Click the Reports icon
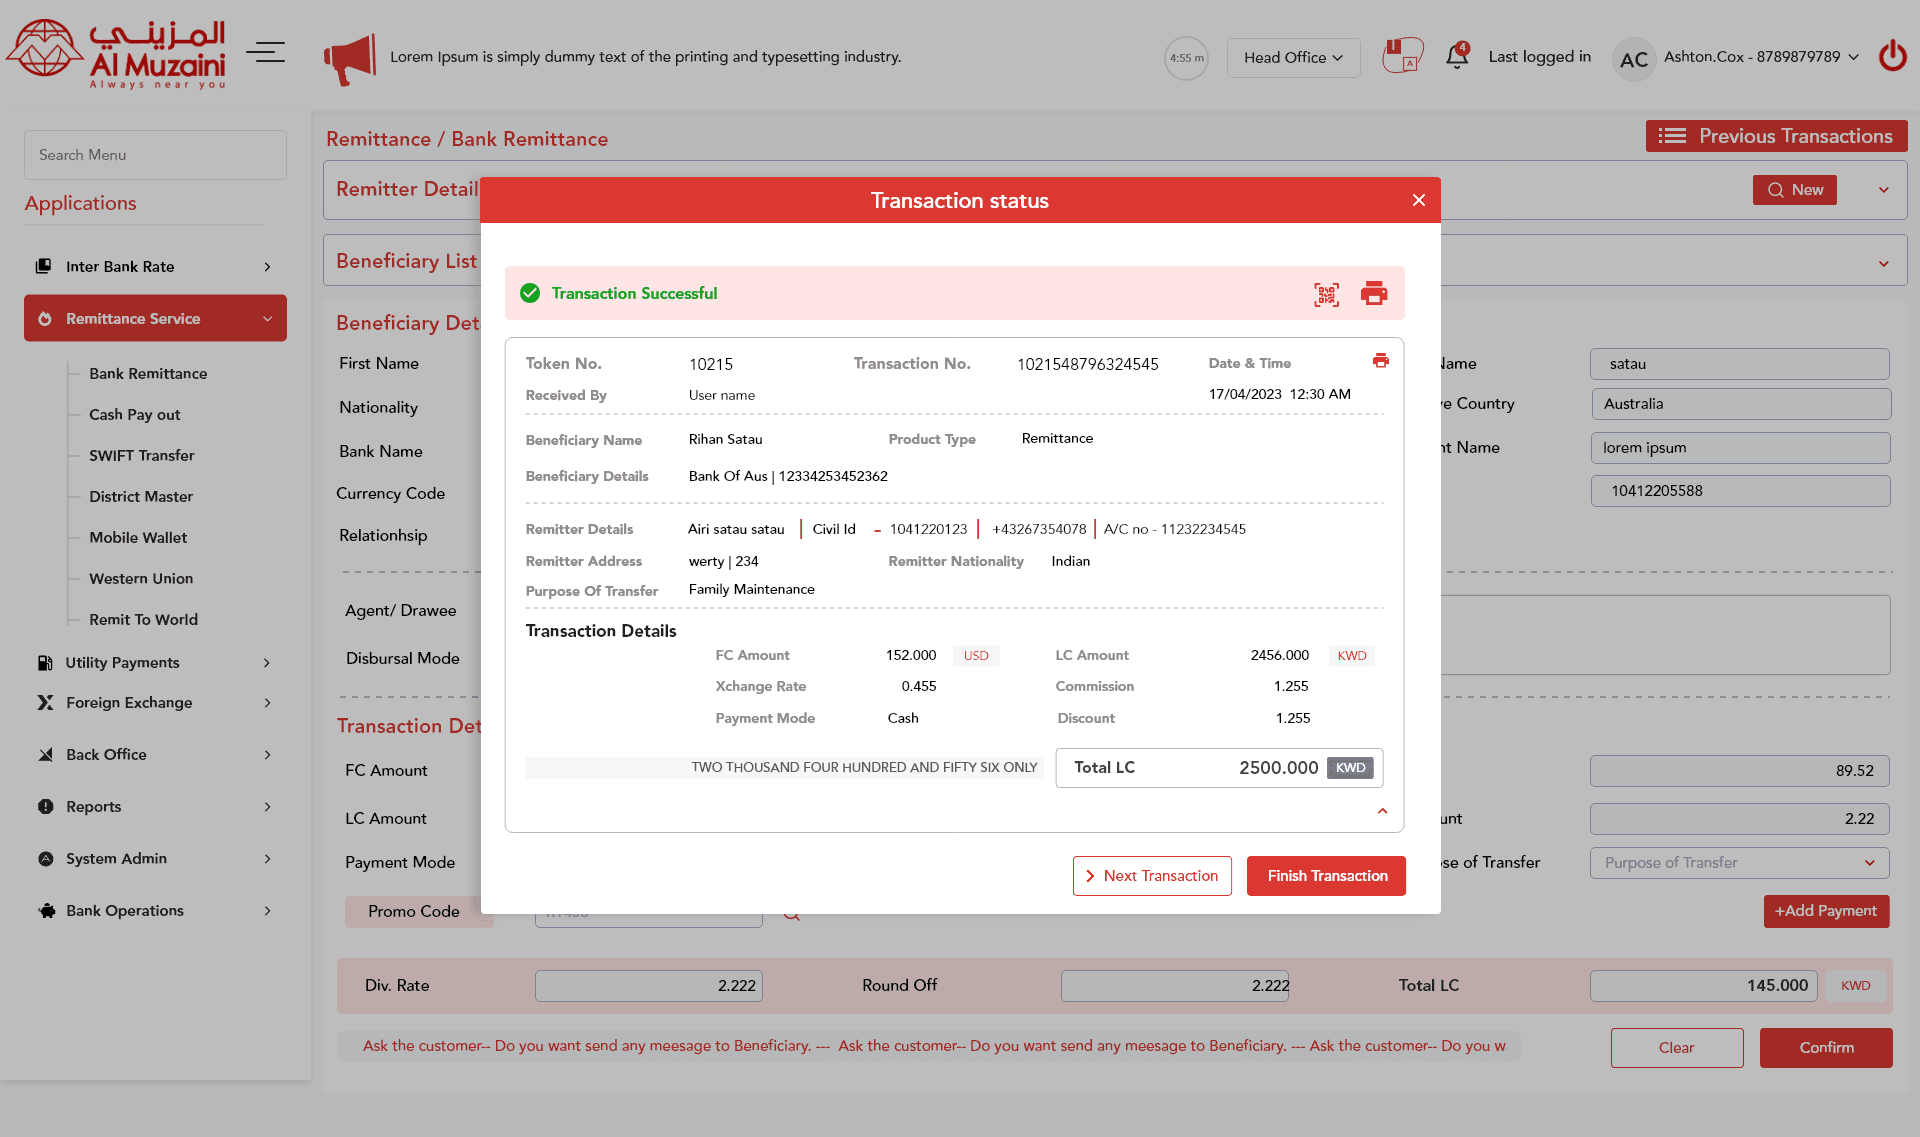The height and width of the screenshot is (1137, 1920). click(45, 806)
